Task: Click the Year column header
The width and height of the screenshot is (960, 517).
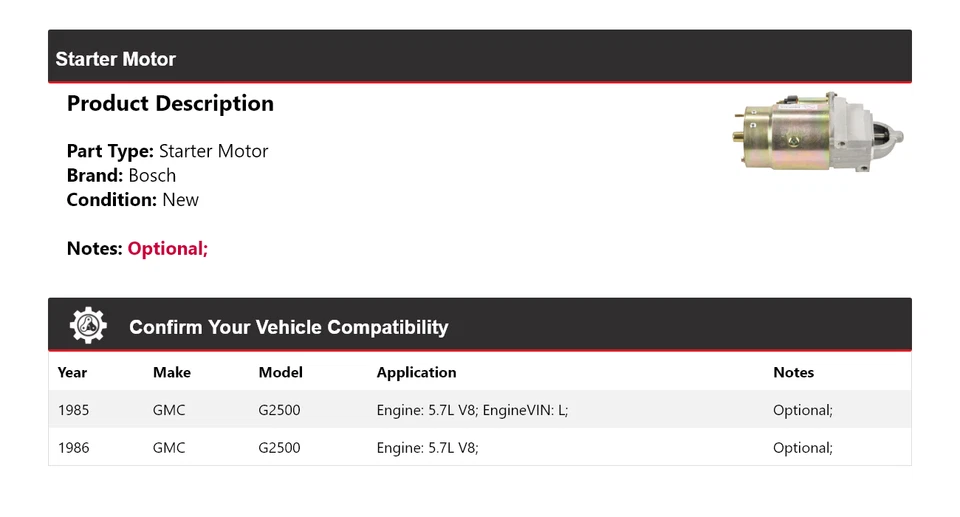Action: (x=72, y=372)
